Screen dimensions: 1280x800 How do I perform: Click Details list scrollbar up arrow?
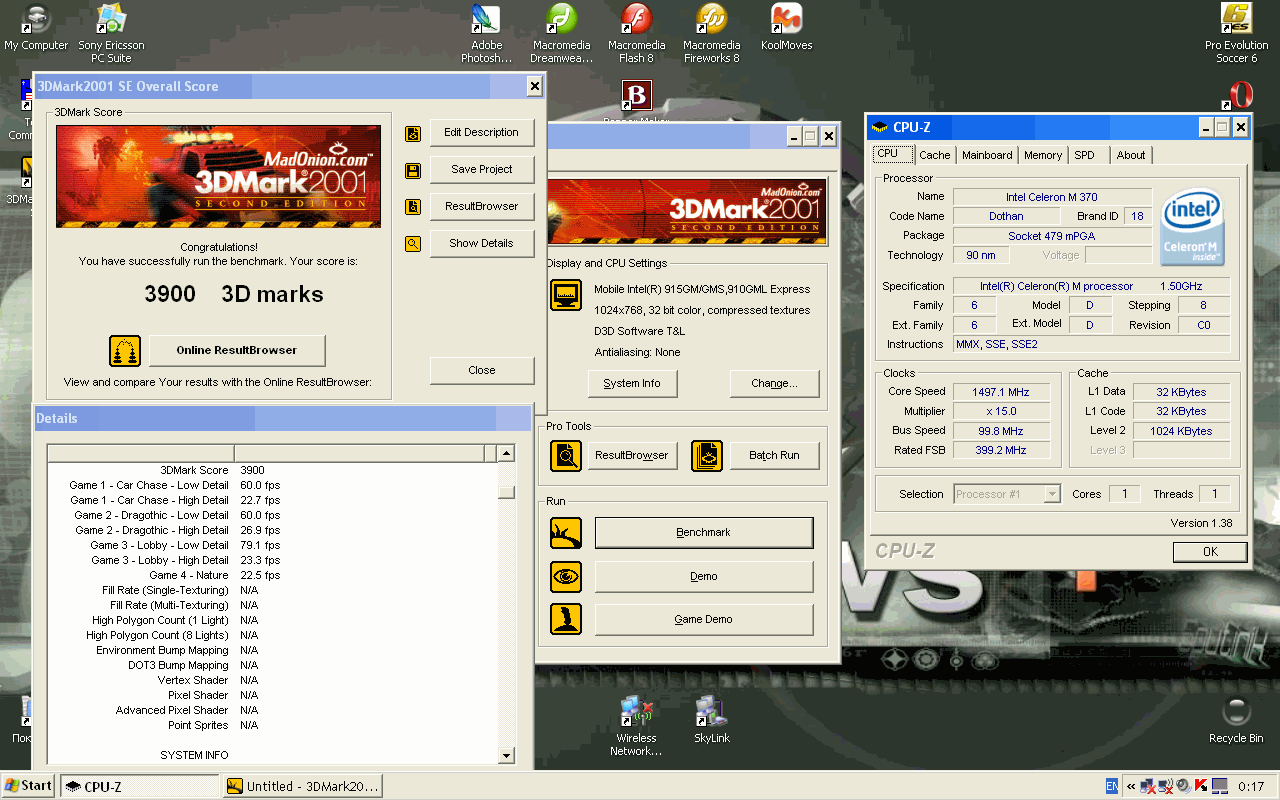pos(506,454)
